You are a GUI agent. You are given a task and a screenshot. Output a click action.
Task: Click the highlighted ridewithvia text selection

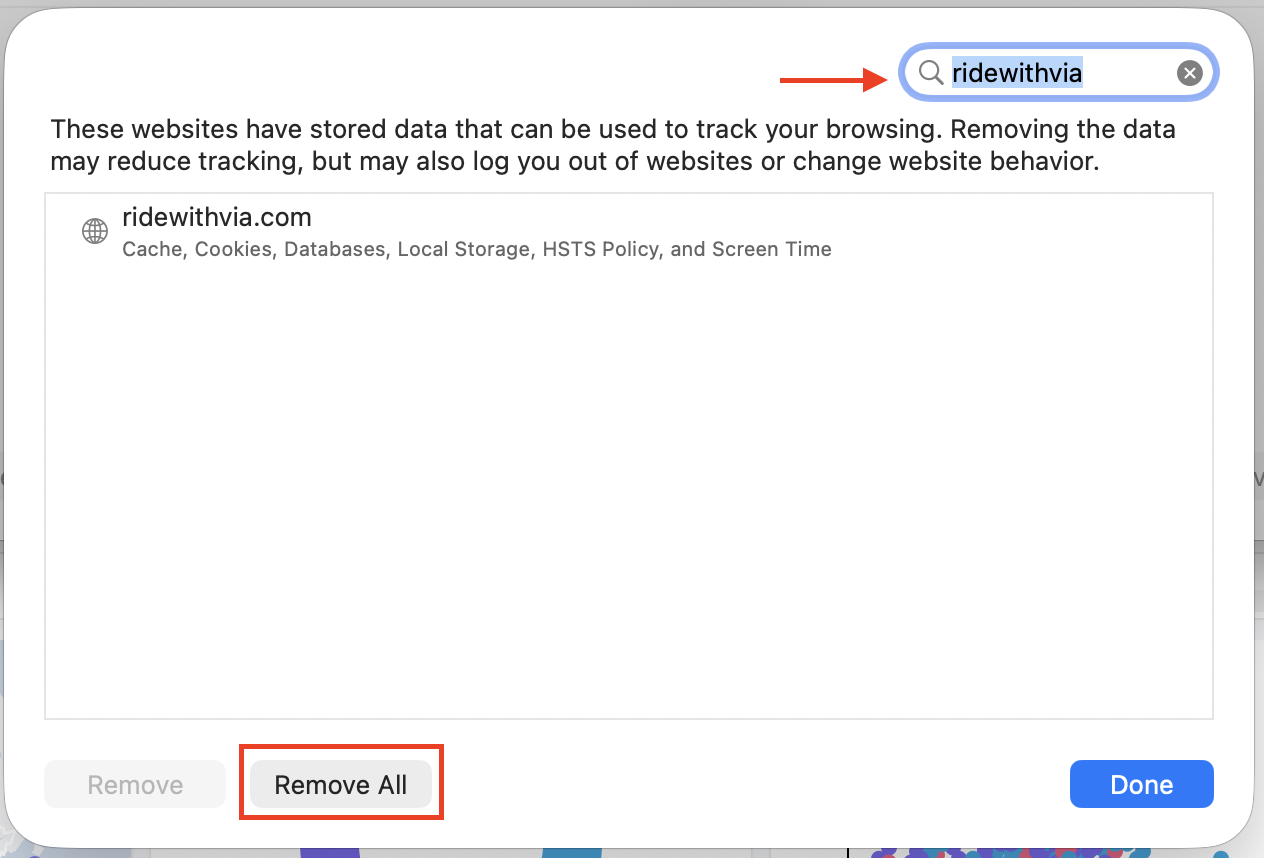(x=1017, y=72)
